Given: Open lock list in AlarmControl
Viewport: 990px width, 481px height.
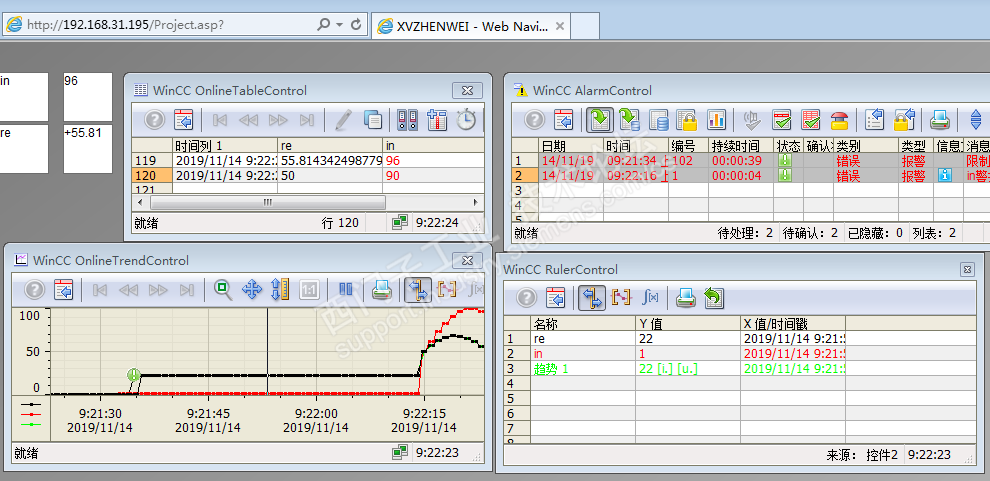Looking at the screenshot, I should point(687,119).
